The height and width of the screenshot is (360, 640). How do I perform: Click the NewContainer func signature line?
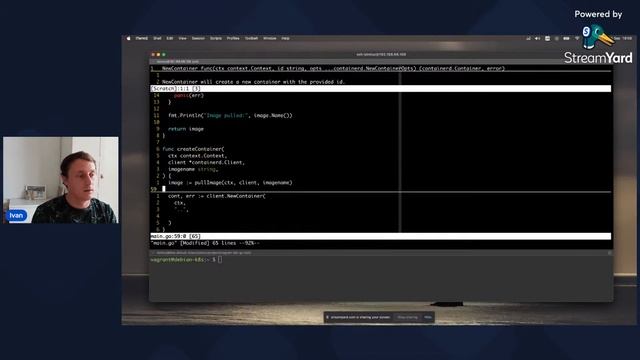(x=333, y=69)
